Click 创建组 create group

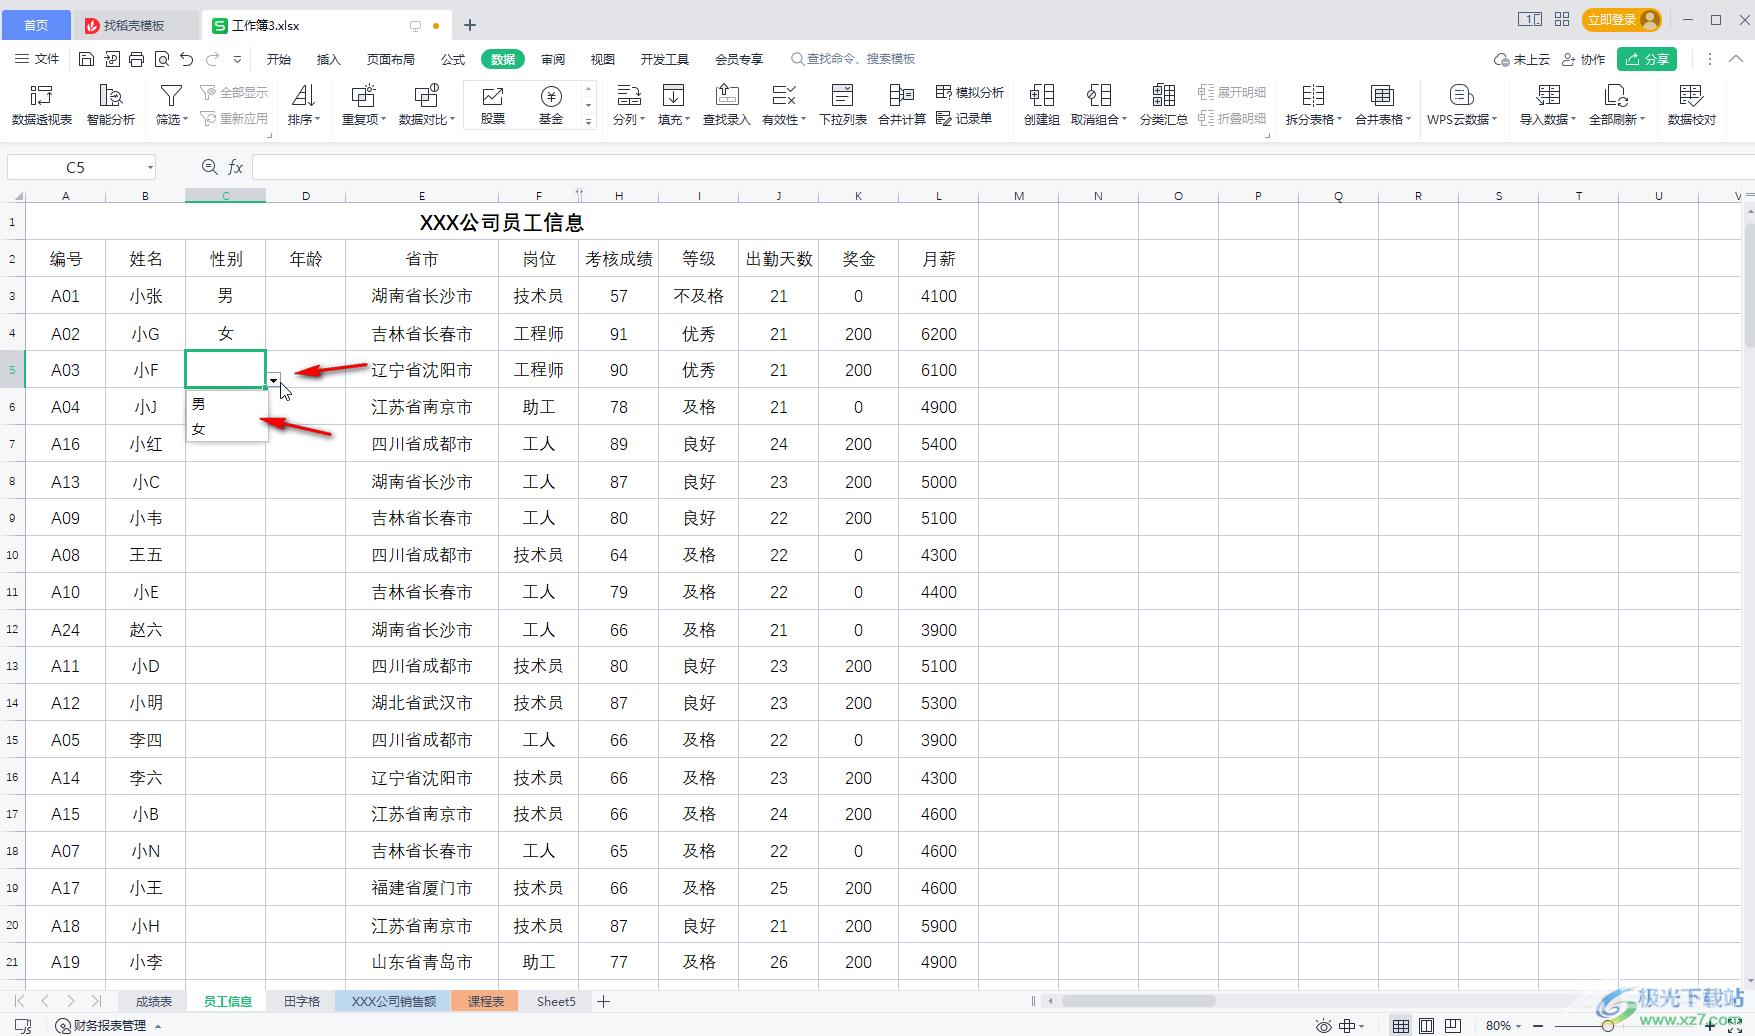1041,105
